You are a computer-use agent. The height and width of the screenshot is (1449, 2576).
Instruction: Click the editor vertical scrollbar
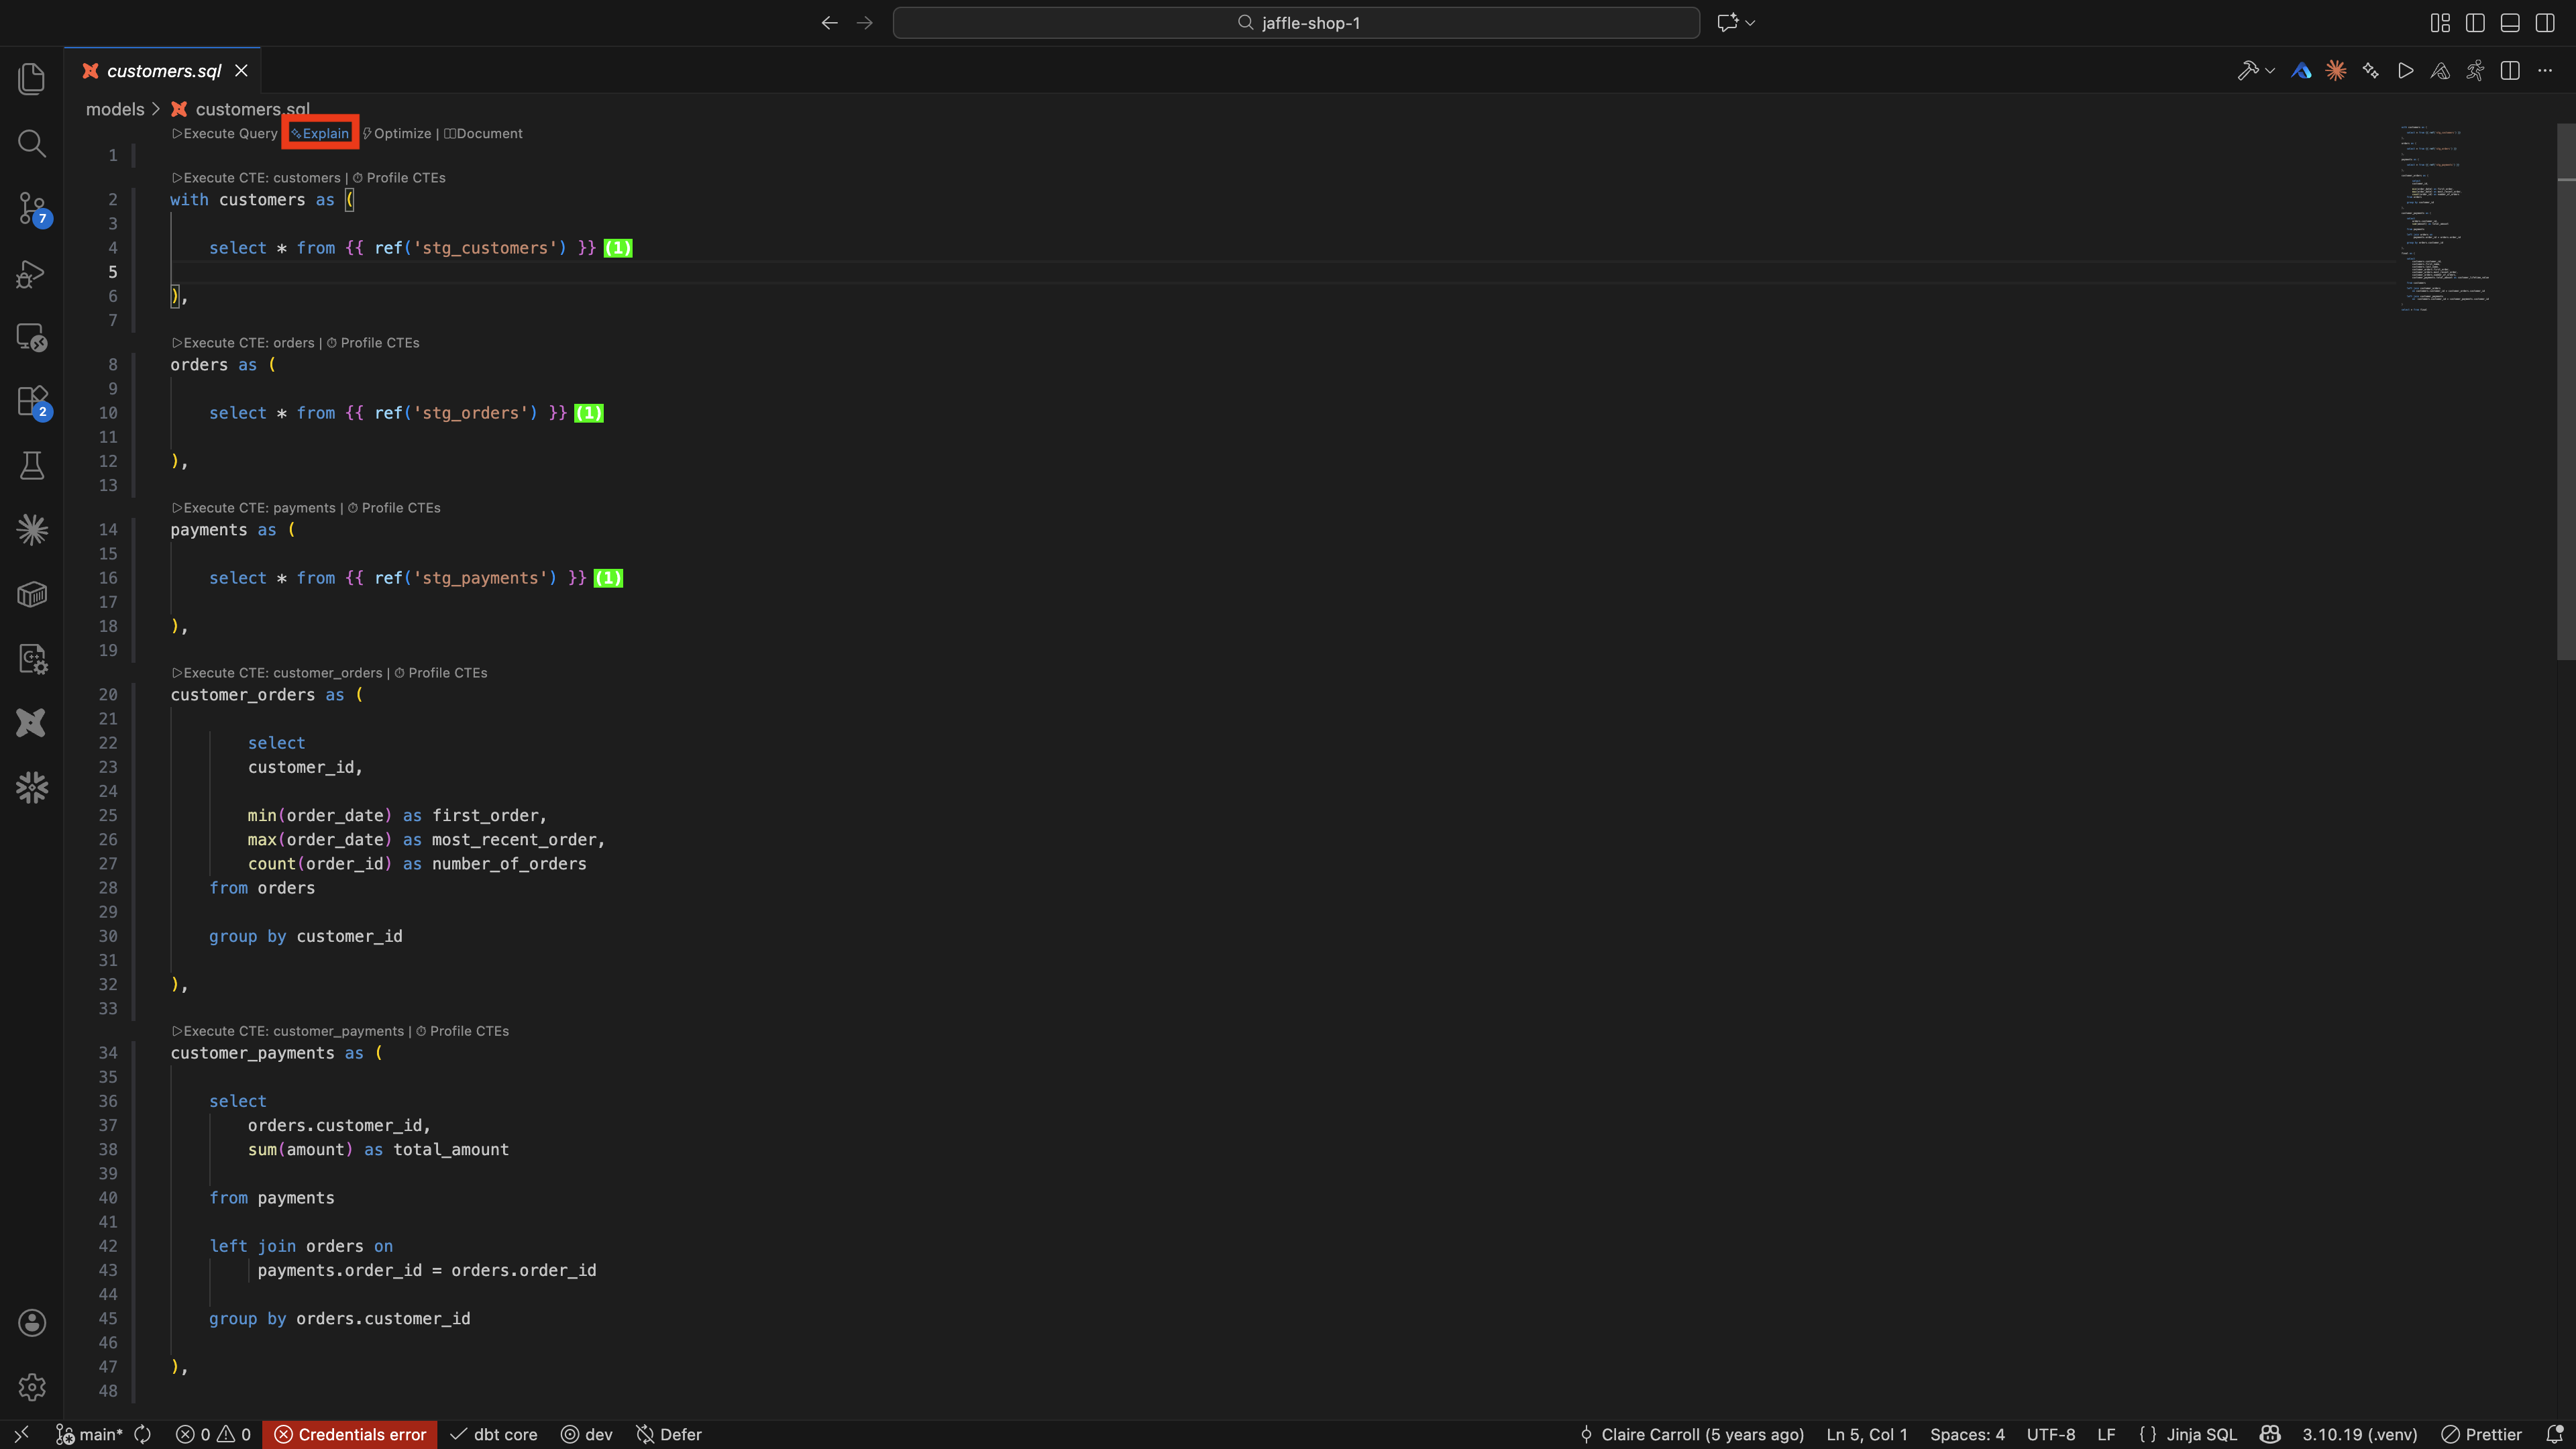coord(2566,392)
